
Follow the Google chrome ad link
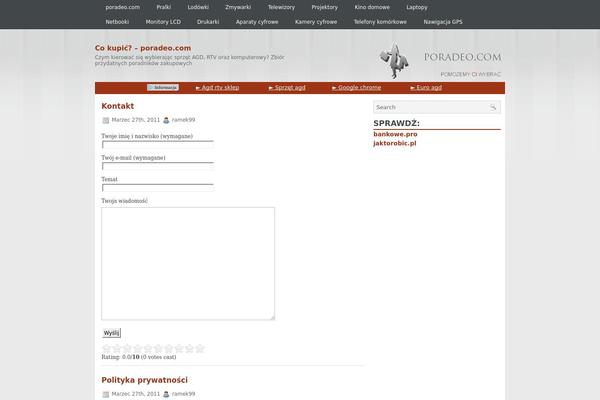point(356,88)
